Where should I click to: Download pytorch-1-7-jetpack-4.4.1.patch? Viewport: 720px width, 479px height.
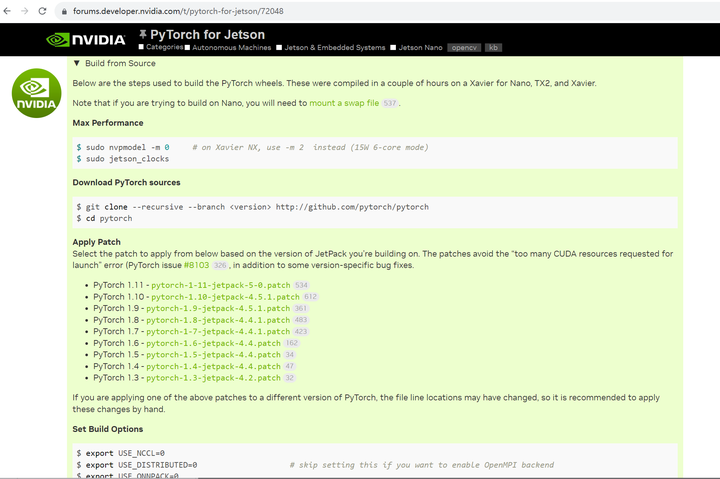218,332
